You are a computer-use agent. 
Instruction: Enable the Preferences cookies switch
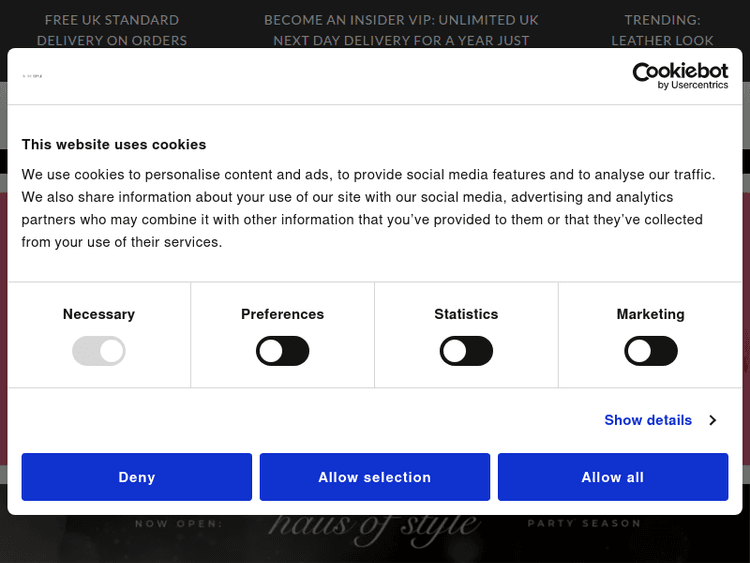point(283,351)
